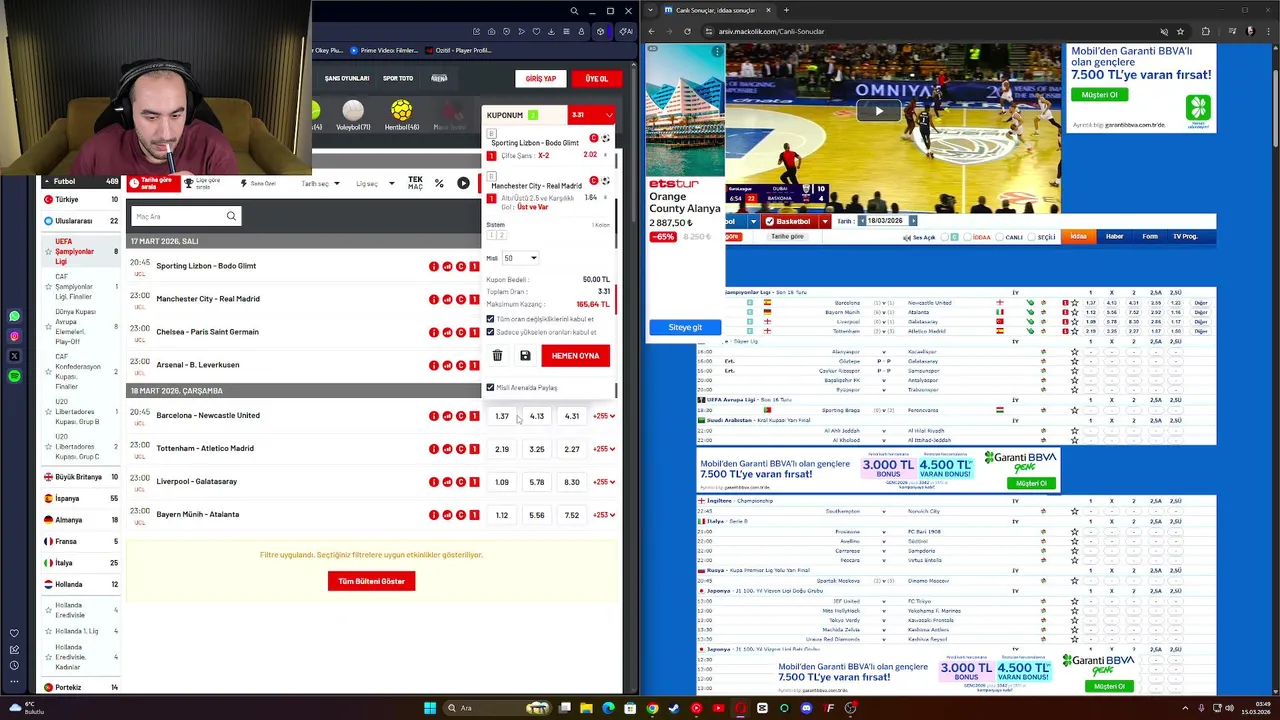Go to next date after 18/03/2026 on Mackolik
1280x720 pixels.
[x=912, y=221]
